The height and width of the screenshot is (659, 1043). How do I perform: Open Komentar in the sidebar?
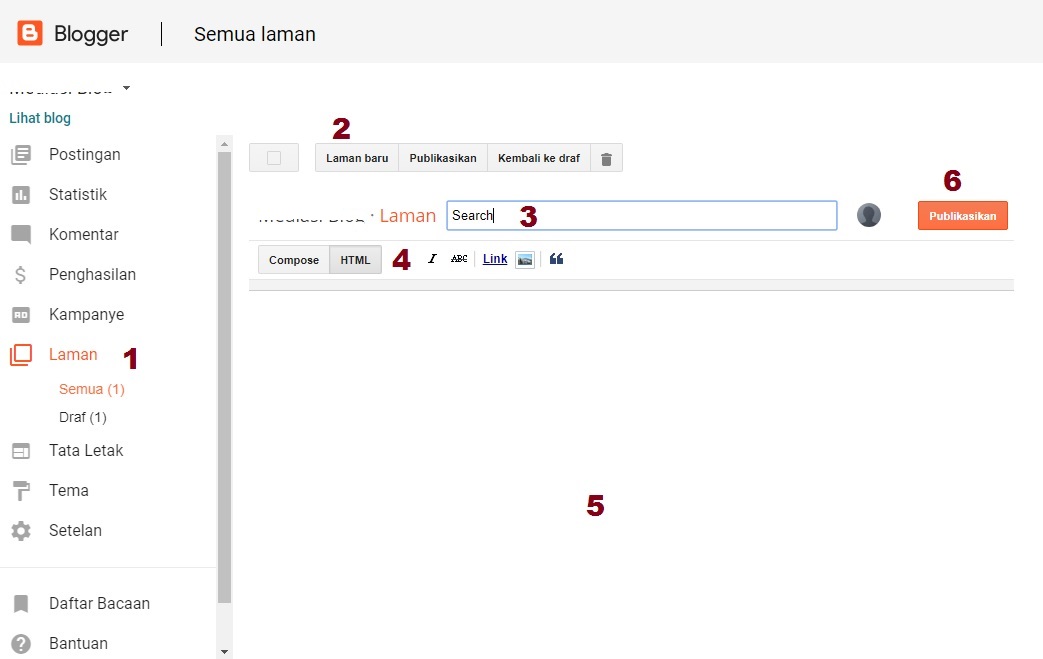point(84,234)
